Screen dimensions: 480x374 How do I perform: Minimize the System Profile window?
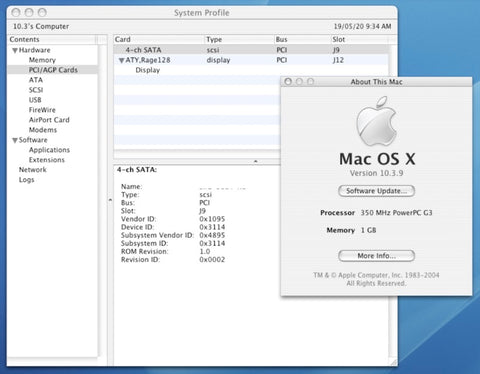point(29,13)
